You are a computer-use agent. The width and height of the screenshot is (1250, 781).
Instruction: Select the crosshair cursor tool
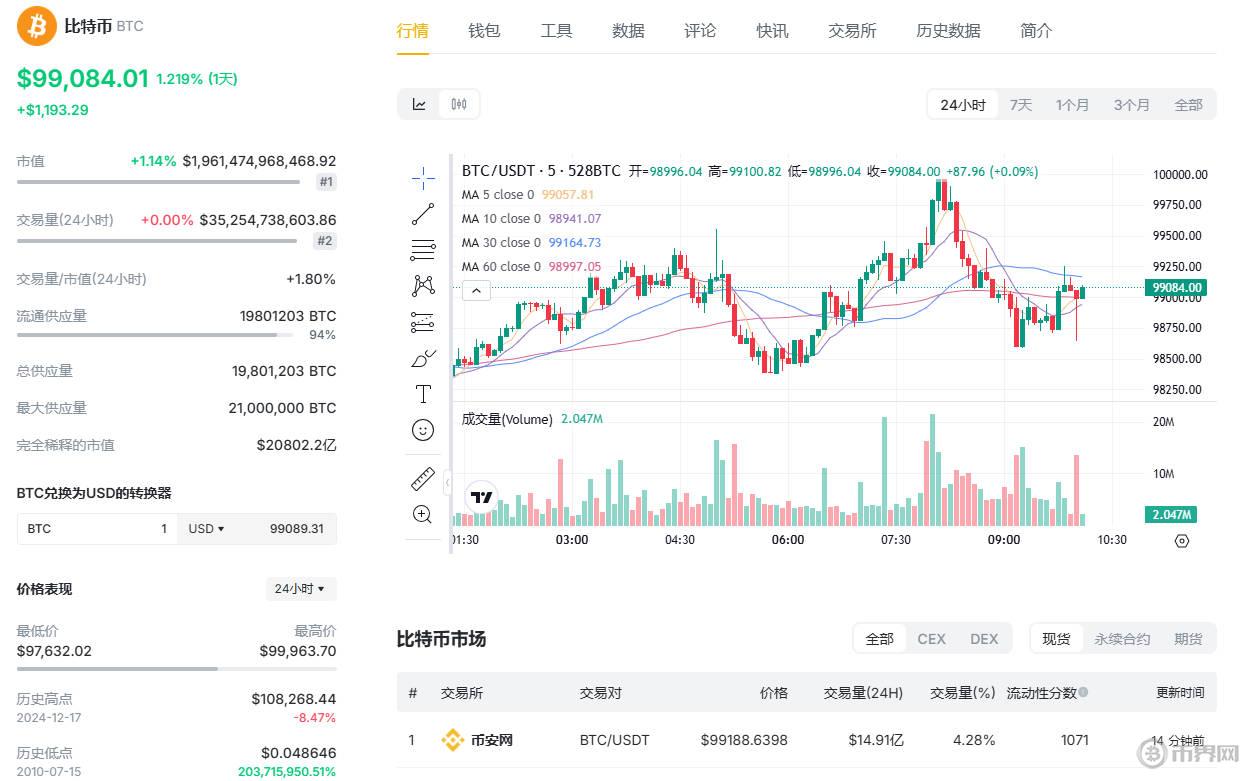pyautogui.click(x=423, y=178)
